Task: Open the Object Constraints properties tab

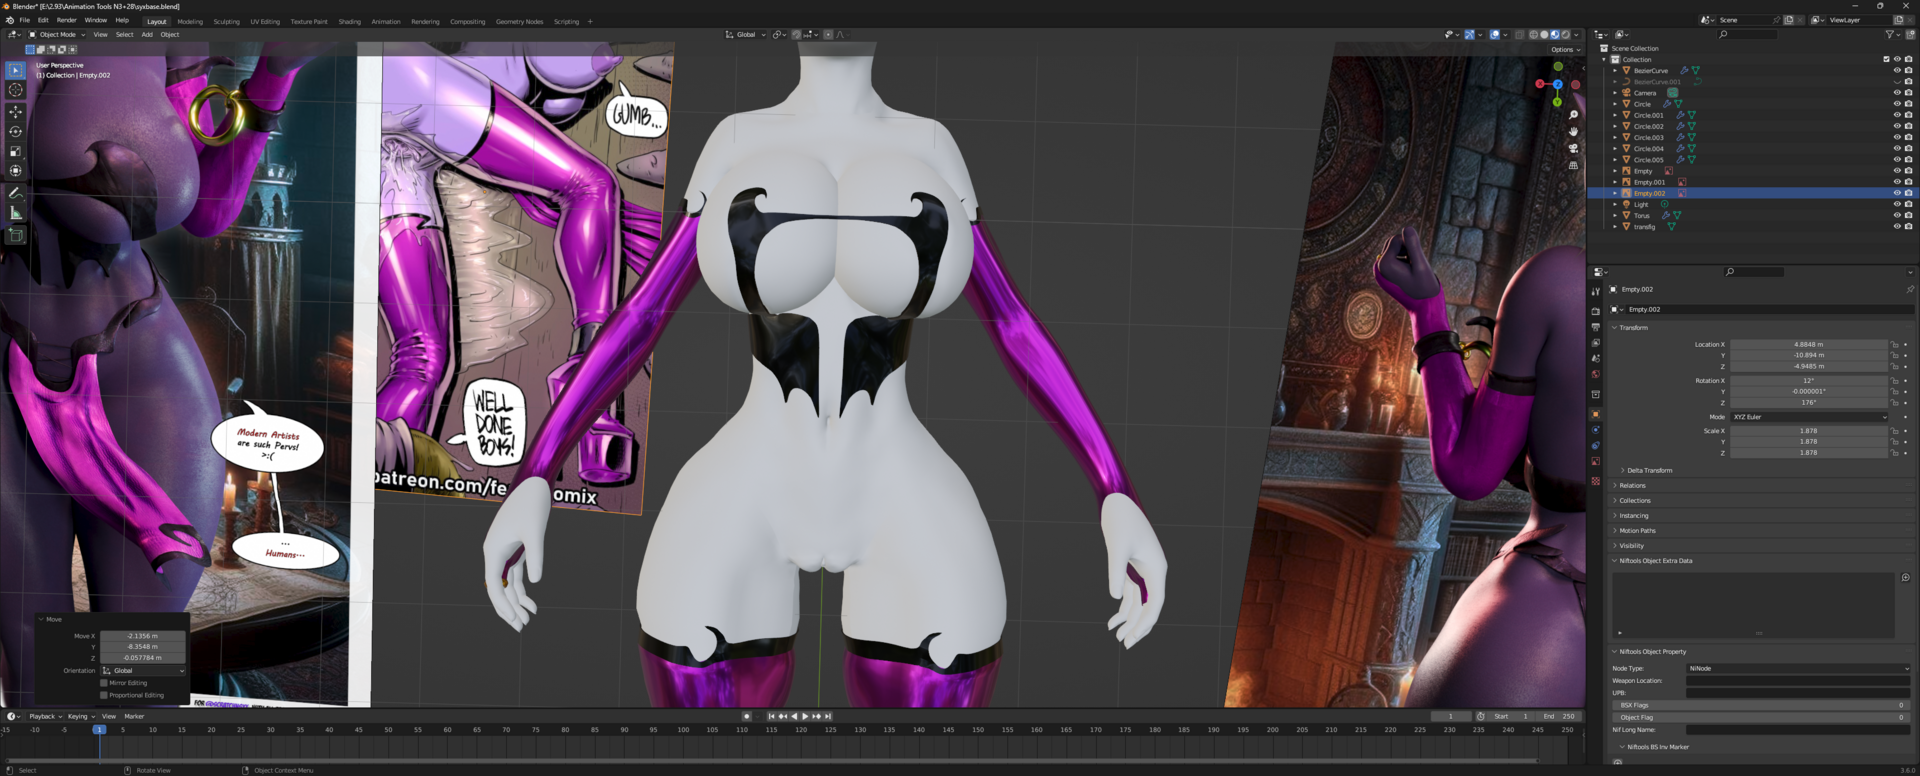Action: (1595, 446)
